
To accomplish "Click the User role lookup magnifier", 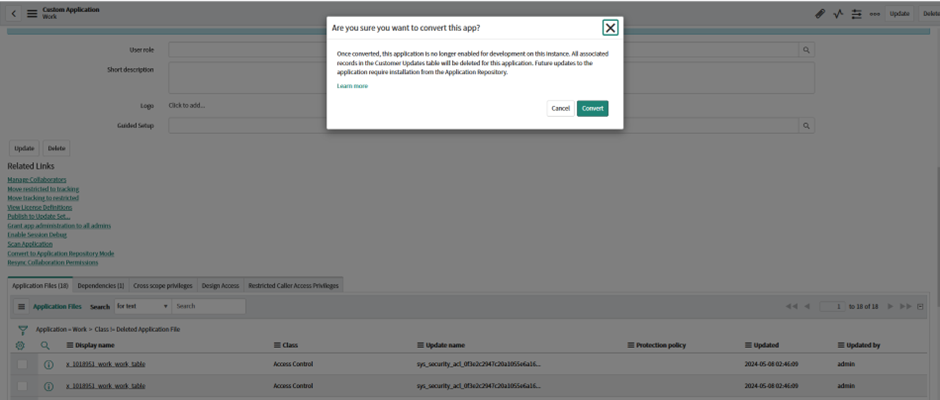I will [x=806, y=50].
